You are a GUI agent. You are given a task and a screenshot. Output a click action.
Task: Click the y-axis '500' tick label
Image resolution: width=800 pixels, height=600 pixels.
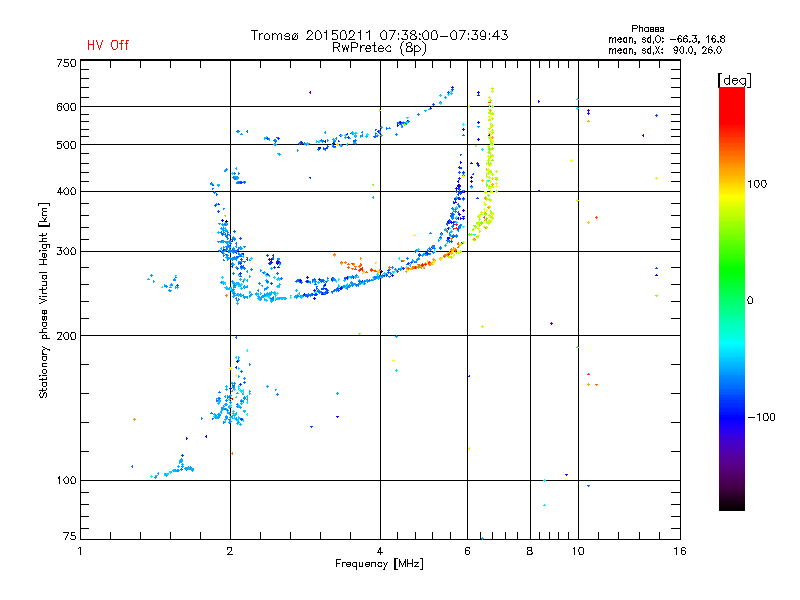coord(66,145)
